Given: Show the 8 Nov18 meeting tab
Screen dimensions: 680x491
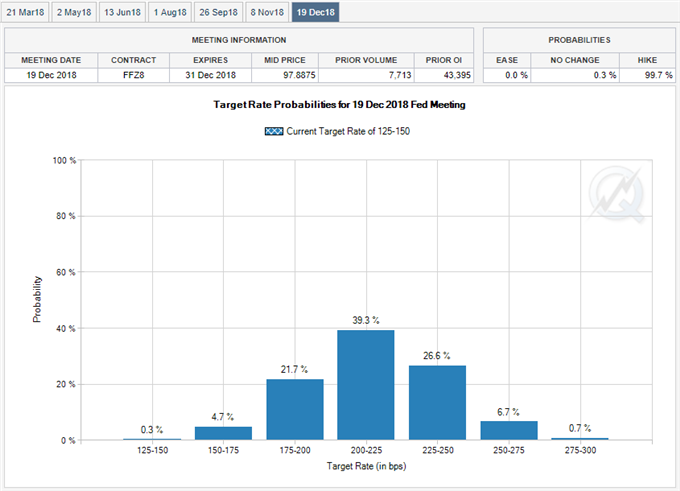Looking at the screenshot, I should 267,12.
